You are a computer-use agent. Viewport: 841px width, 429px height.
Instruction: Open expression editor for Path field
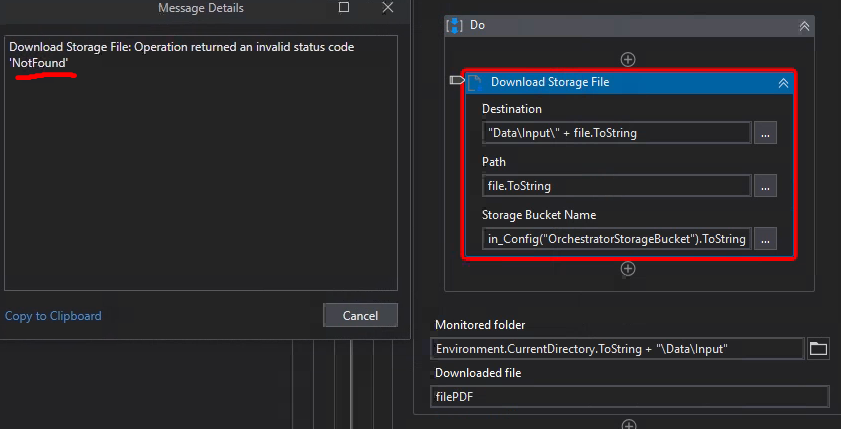point(765,186)
